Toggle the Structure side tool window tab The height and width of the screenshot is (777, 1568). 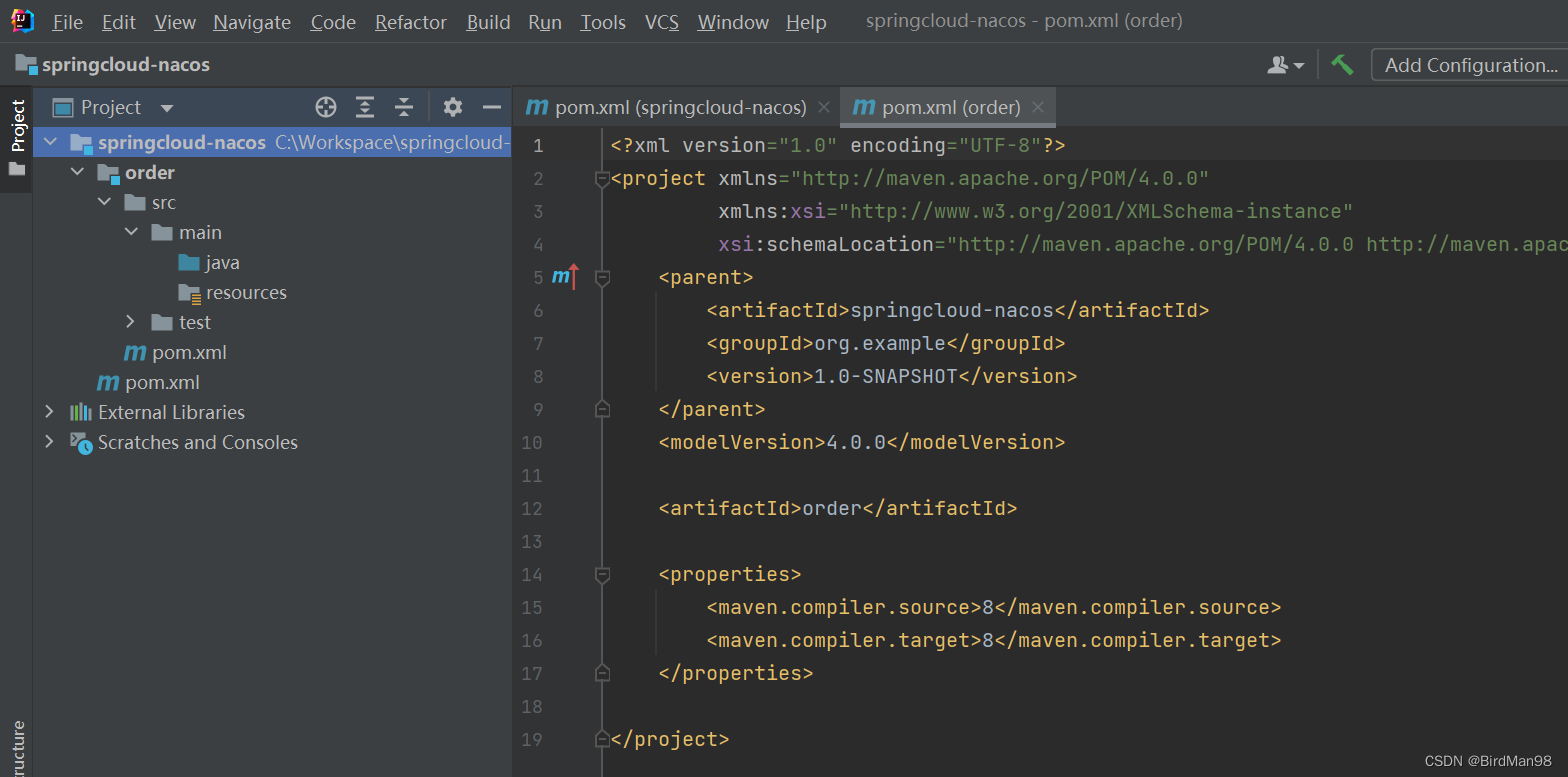(x=17, y=748)
